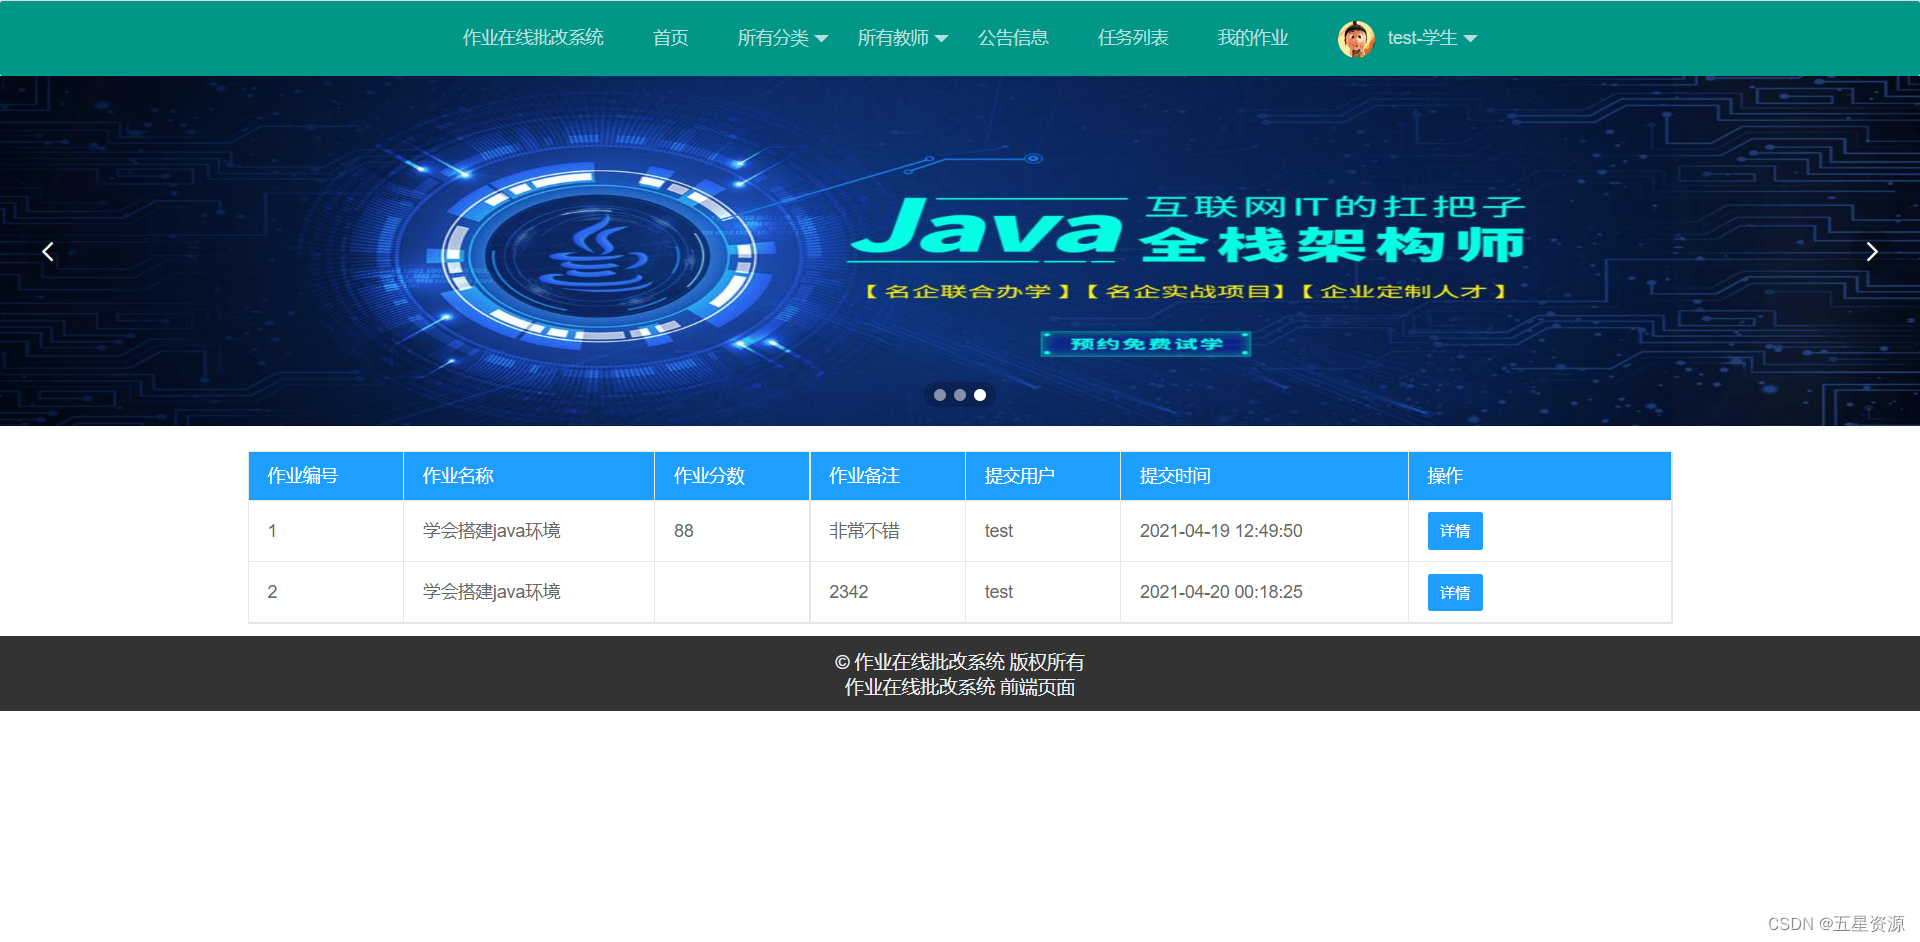
Task: Click 学会搭建java环境 in homework row 2
Action: click(491, 592)
